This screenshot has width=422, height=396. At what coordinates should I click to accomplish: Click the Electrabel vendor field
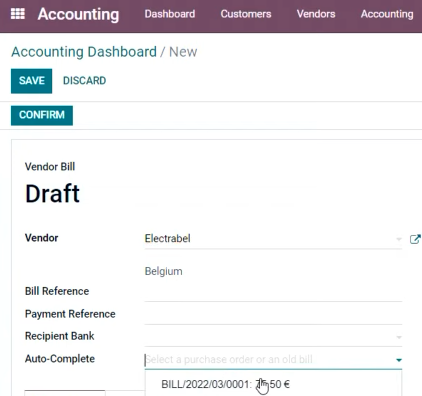click(269, 239)
